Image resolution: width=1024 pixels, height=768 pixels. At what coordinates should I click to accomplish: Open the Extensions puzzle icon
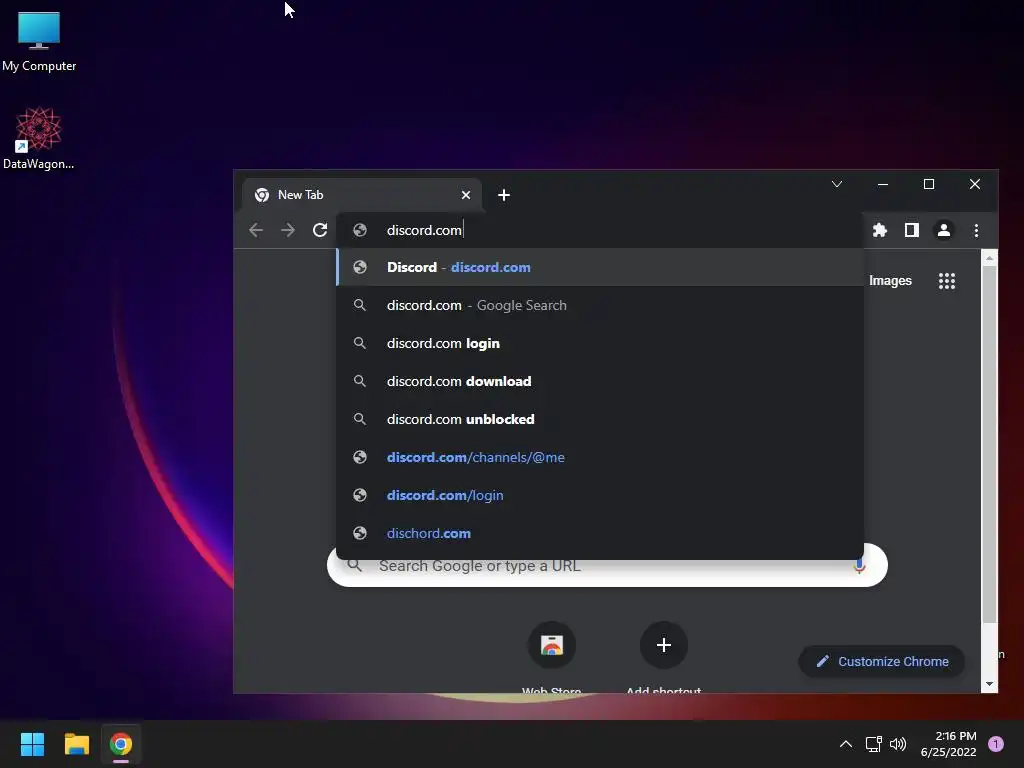[x=880, y=230]
